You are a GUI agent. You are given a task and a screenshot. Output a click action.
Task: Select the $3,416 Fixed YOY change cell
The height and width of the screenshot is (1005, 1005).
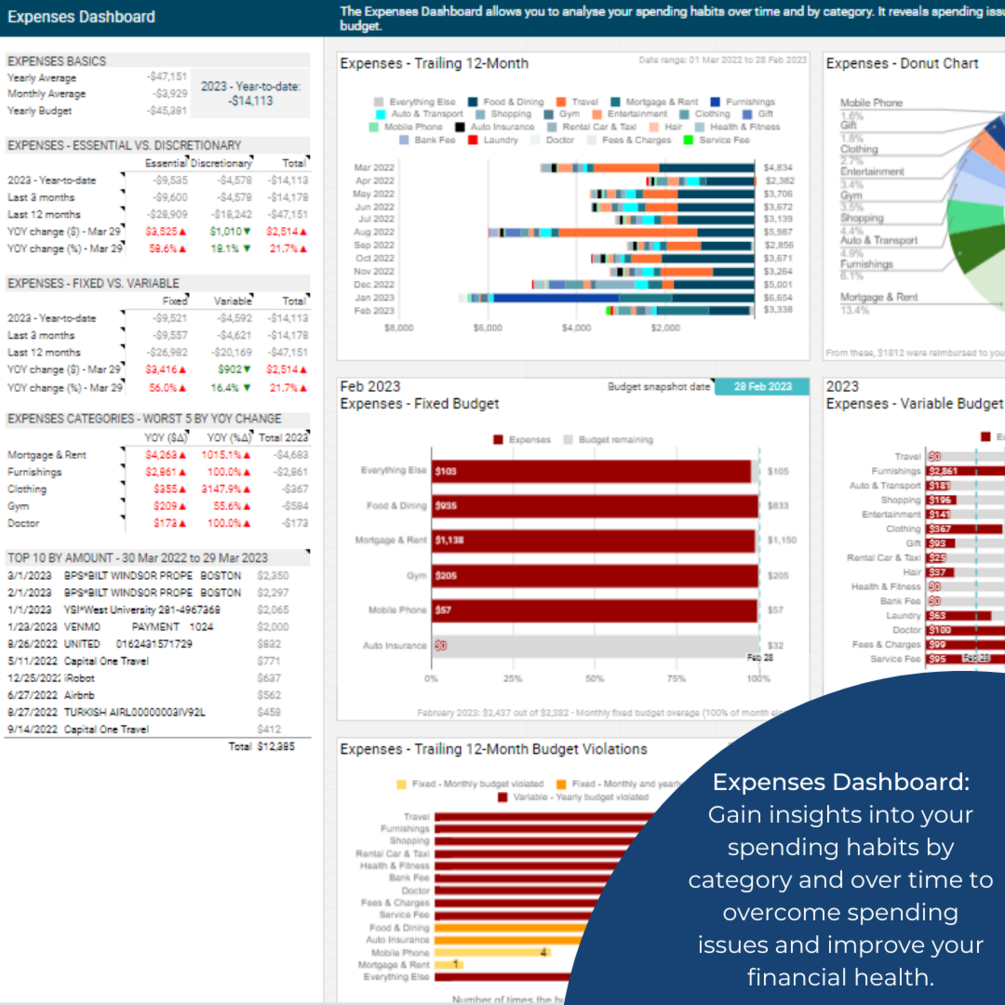click(166, 369)
